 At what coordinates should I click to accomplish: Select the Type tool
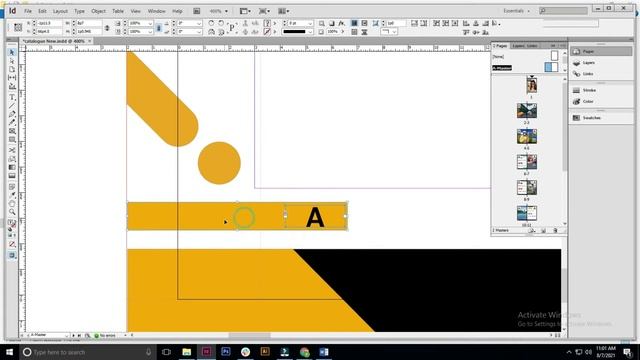tap(12, 98)
